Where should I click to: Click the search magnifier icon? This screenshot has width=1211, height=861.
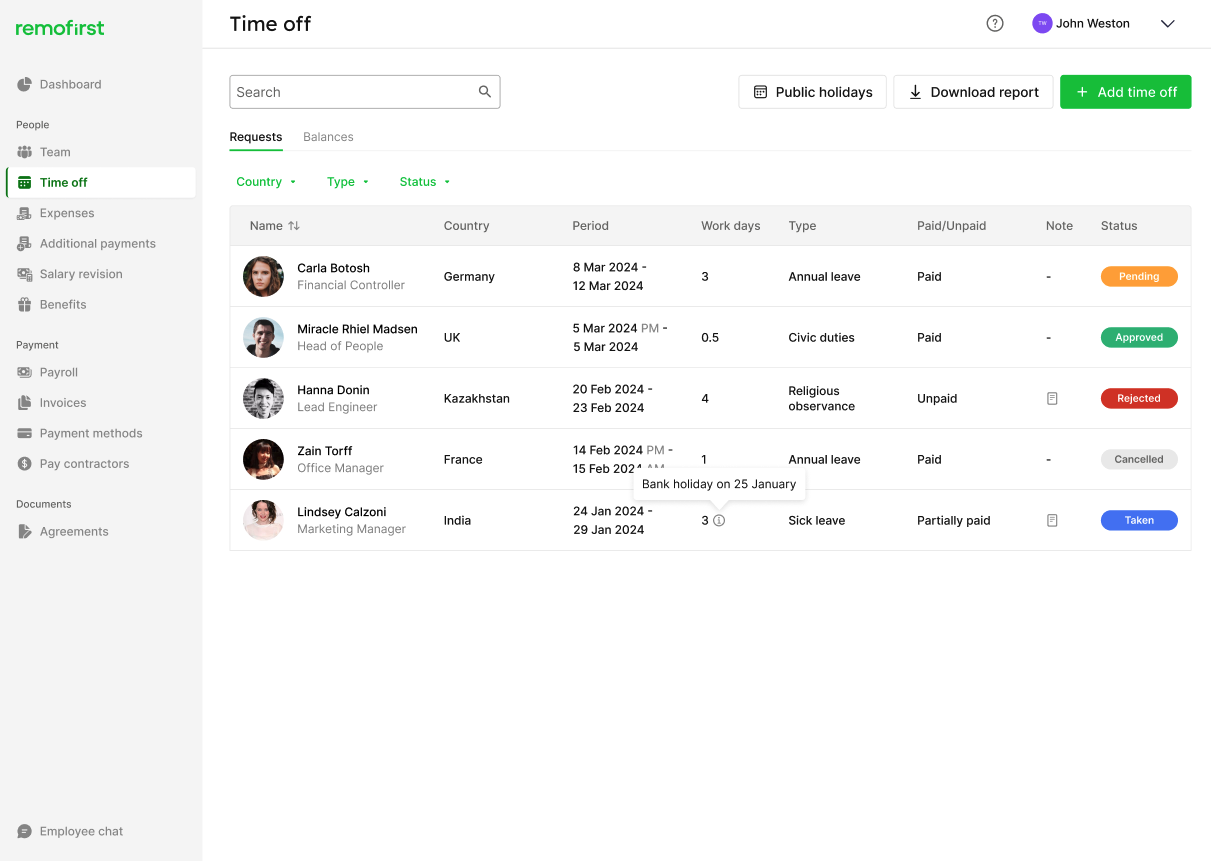(x=485, y=92)
